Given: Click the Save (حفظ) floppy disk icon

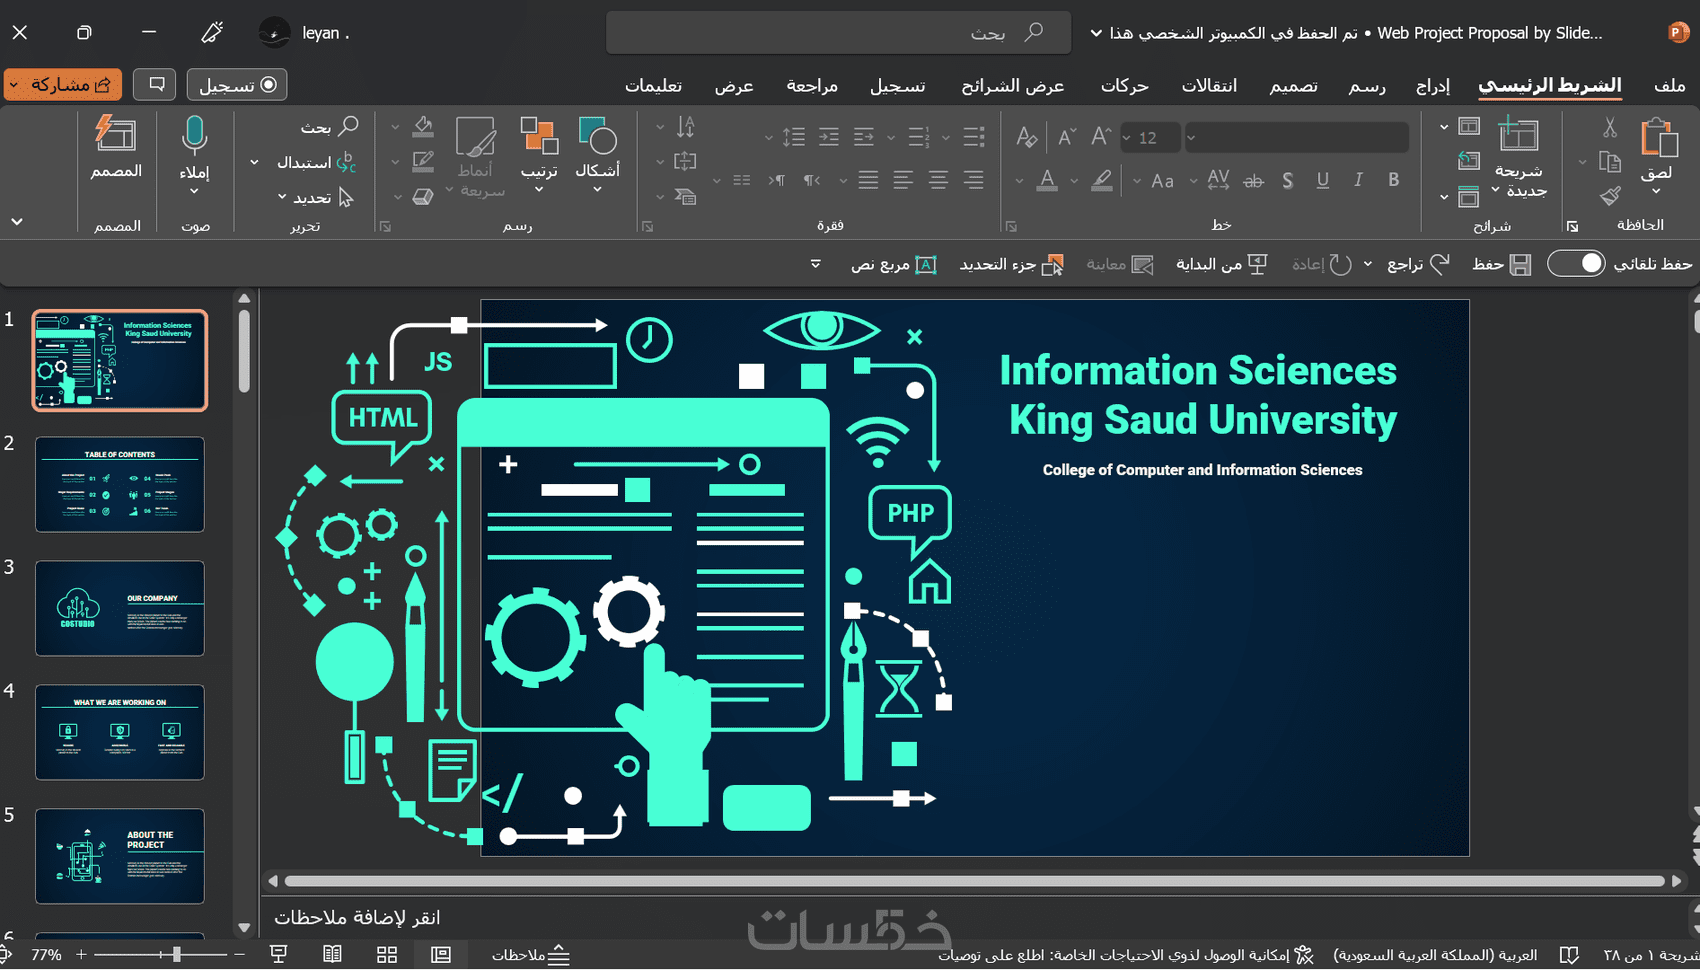Looking at the screenshot, I should click(x=1520, y=264).
